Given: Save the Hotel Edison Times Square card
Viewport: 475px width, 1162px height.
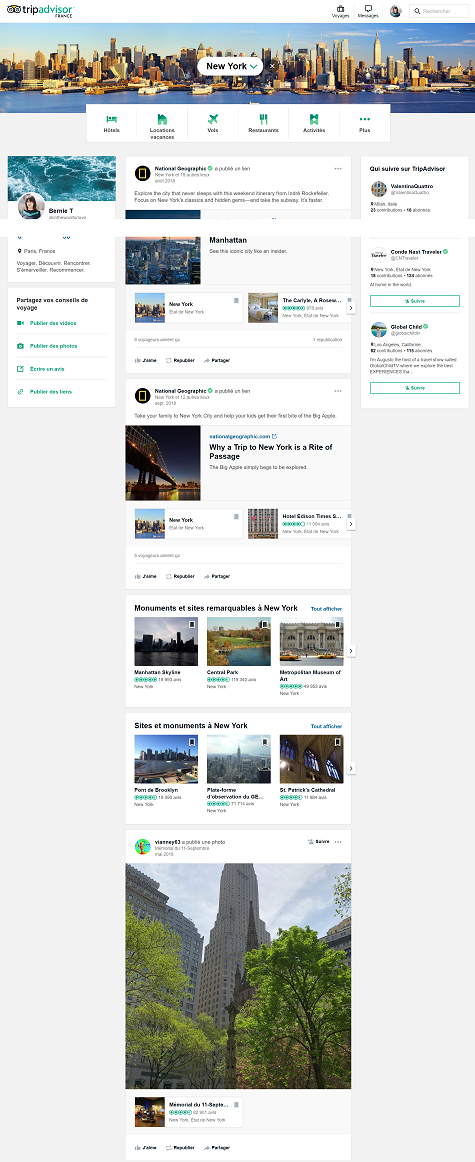Looking at the screenshot, I should 349,516.
